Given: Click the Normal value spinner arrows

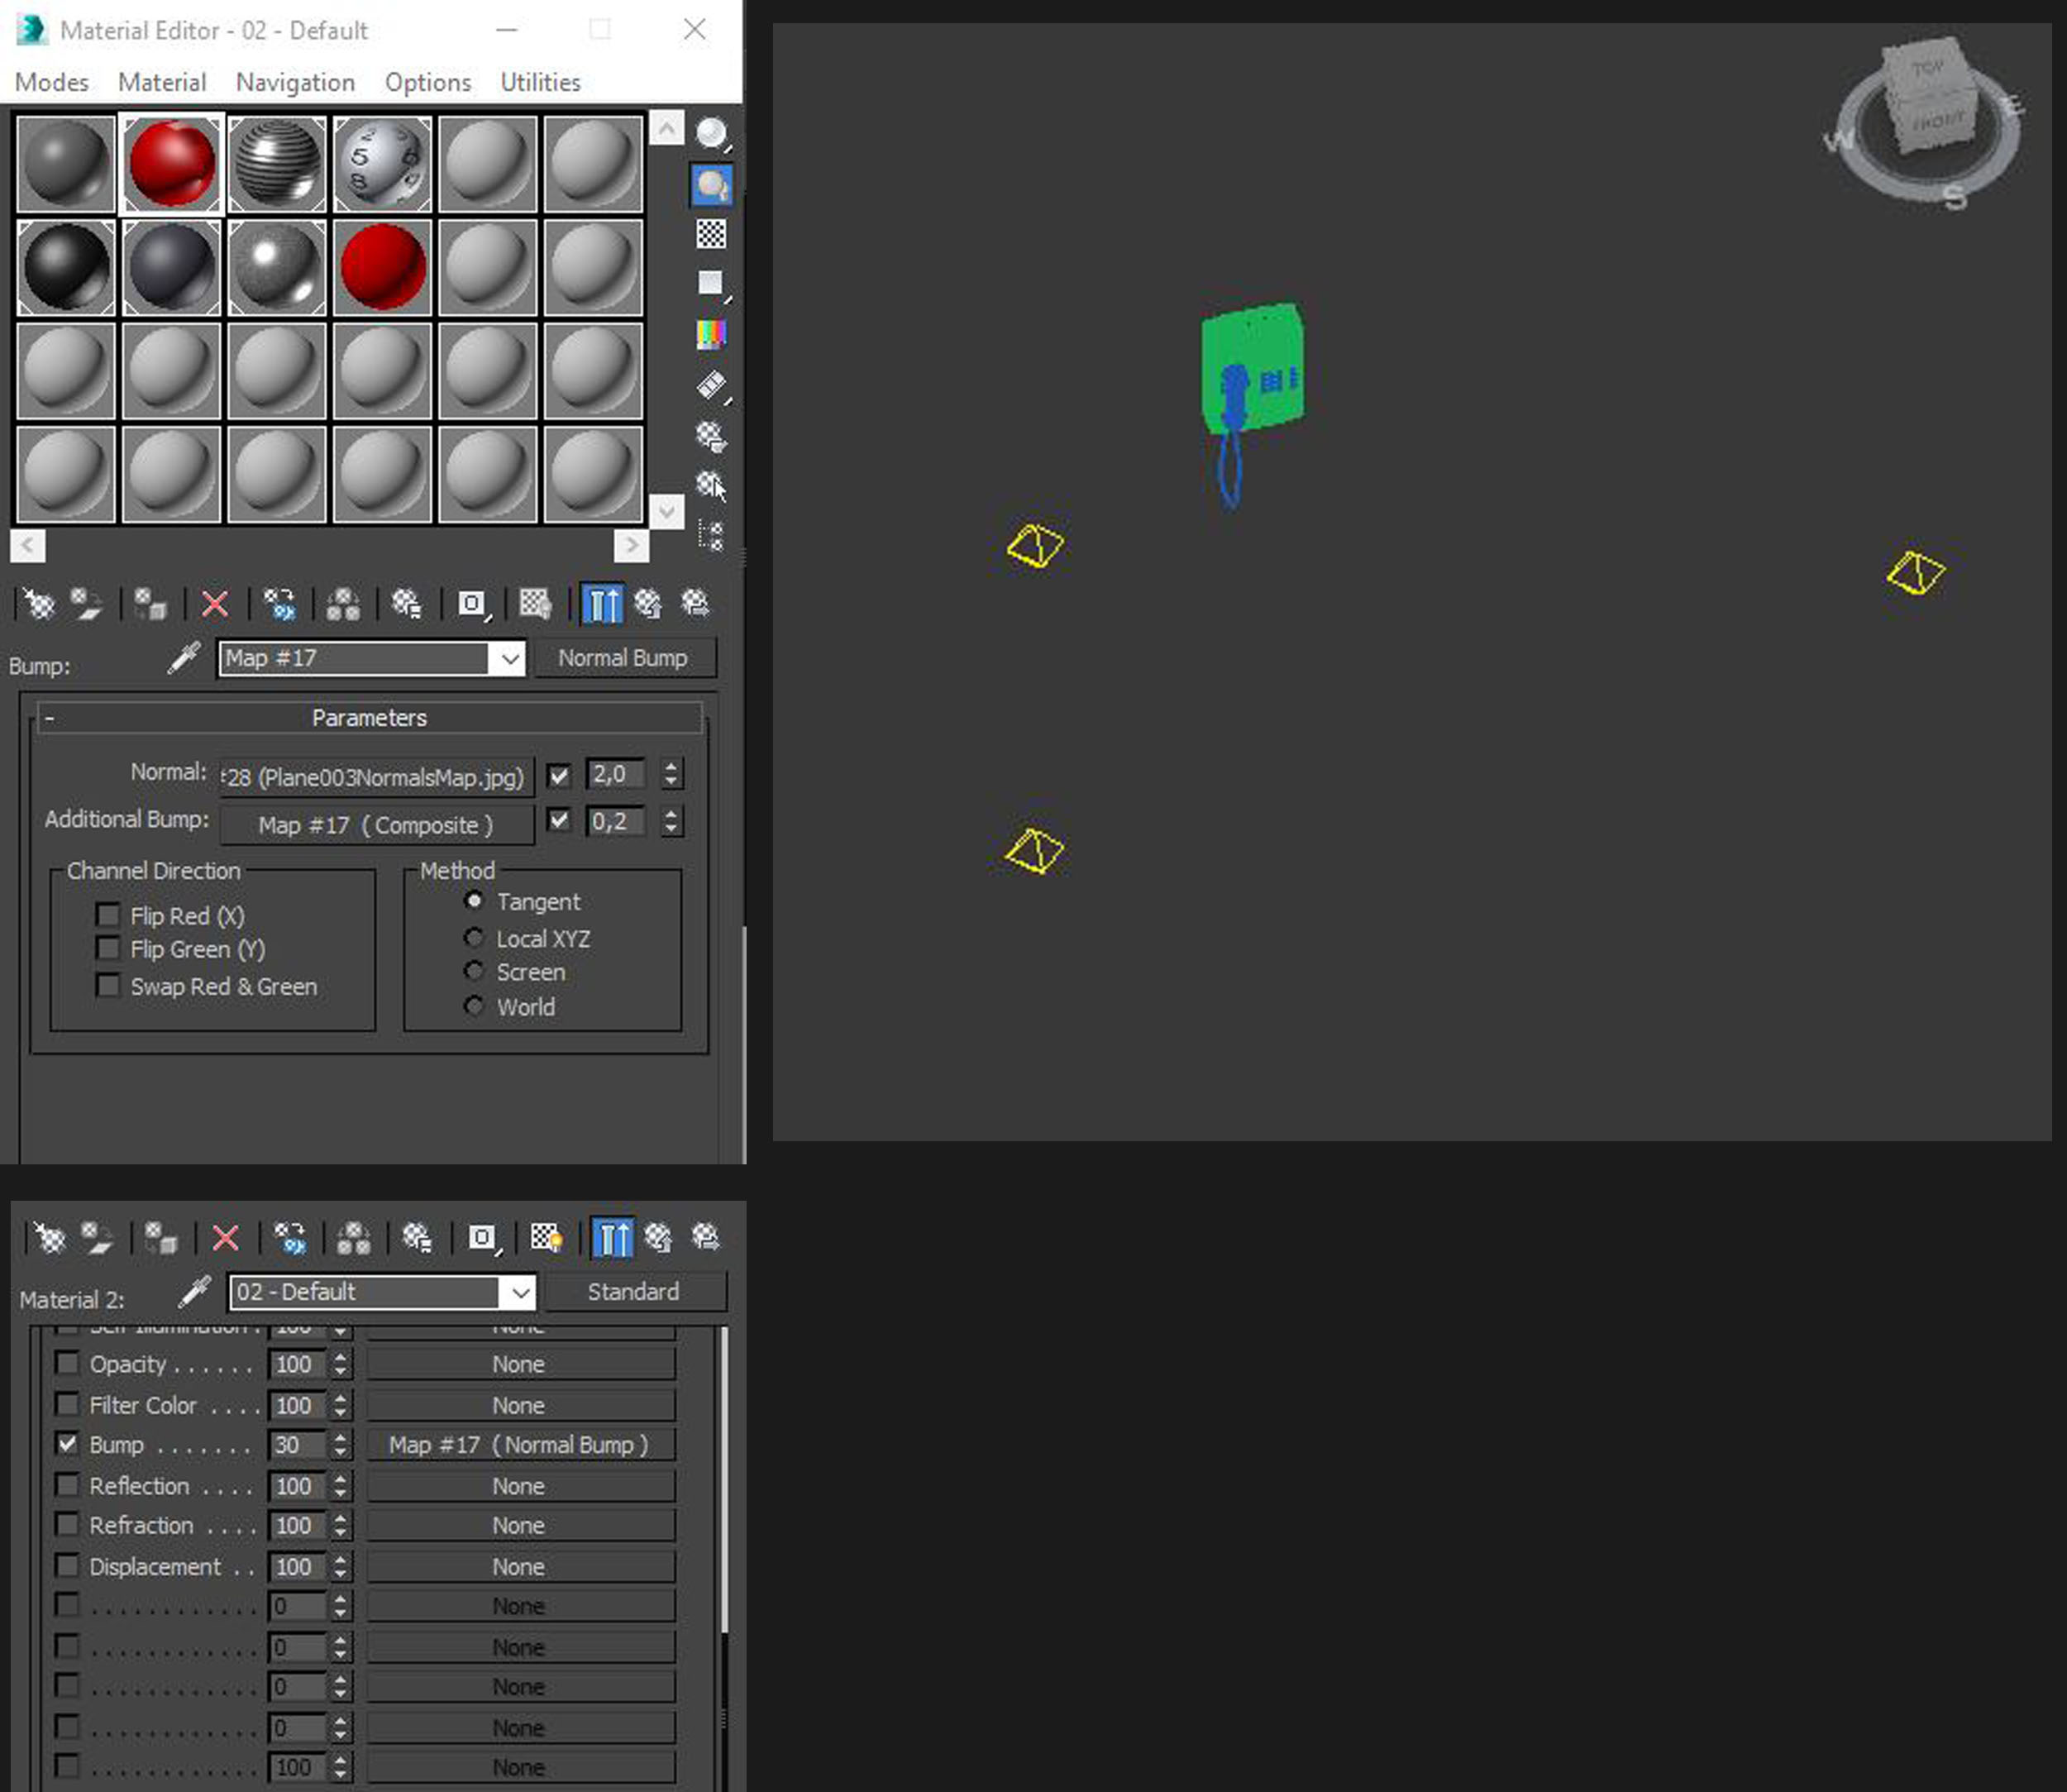Looking at the screenshot, I should [671, 774].
